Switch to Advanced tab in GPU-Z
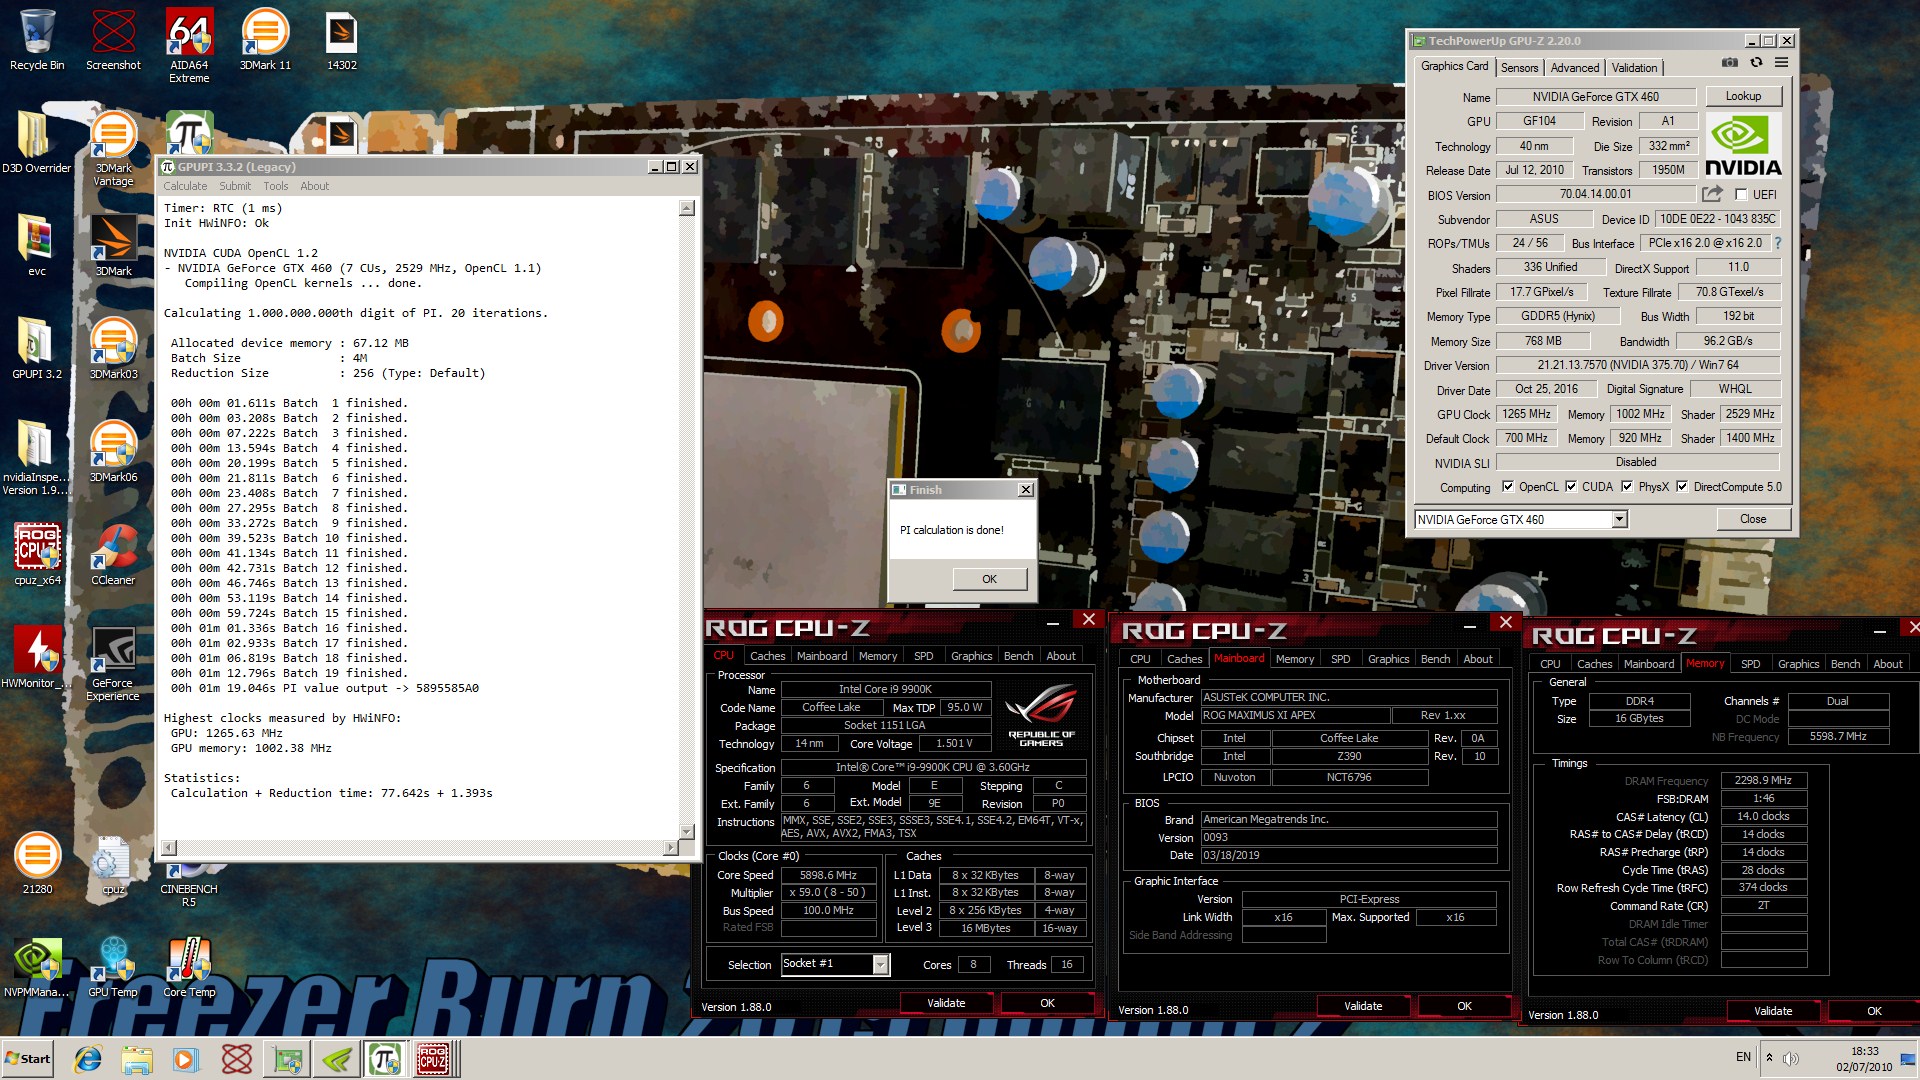Screen dimensions: 1920x1080 pyautogui.click(x=1575, y=68)
